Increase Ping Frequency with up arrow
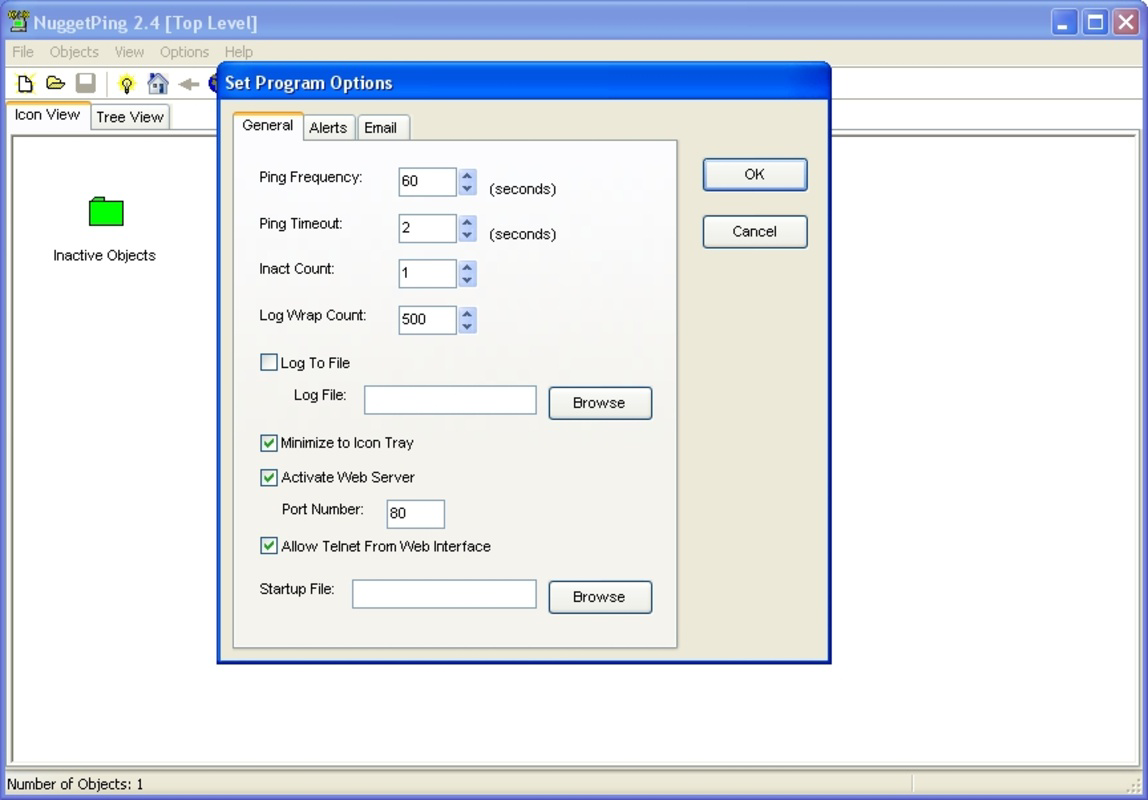The image size is (1148, 800). (x=467, y=176)
